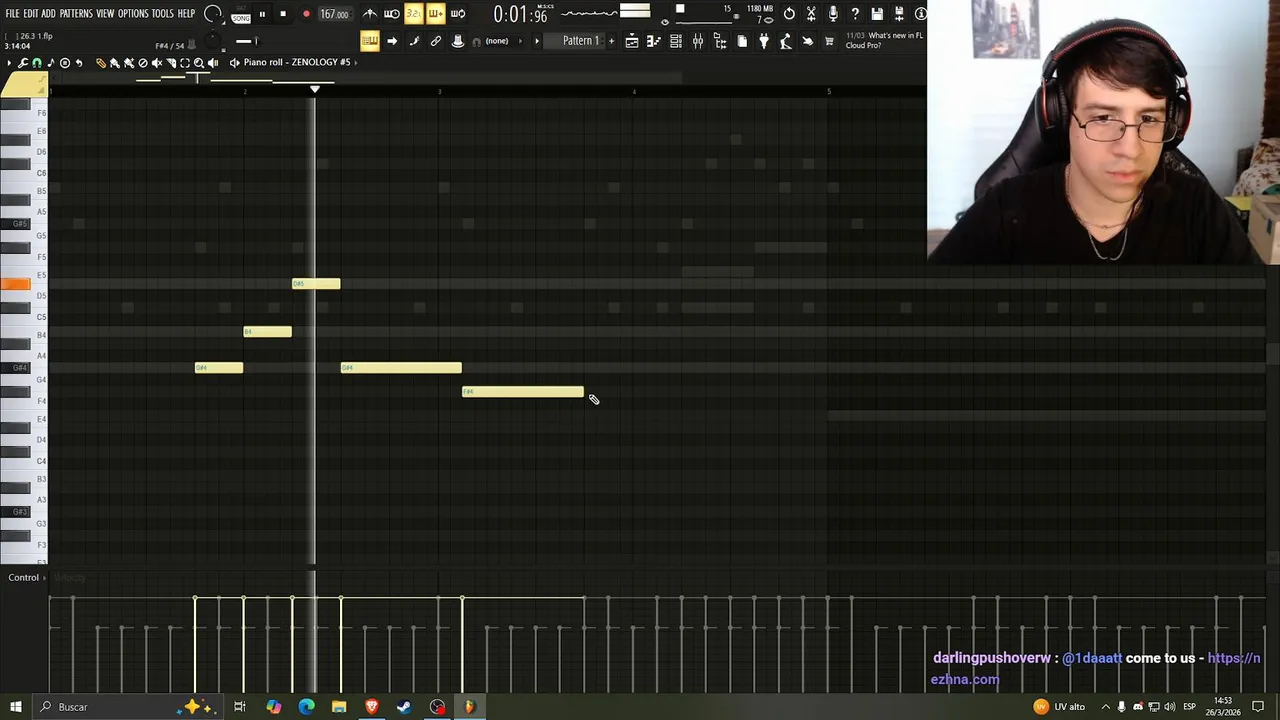Open the Piano roll view icon

[x=654, y=41]
